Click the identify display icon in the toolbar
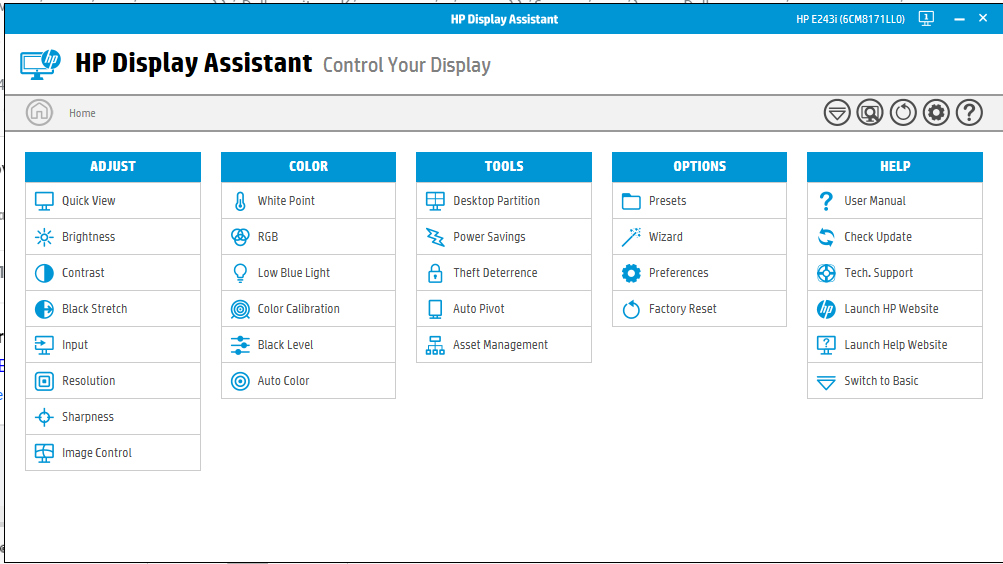 click(x=870, y=113)
